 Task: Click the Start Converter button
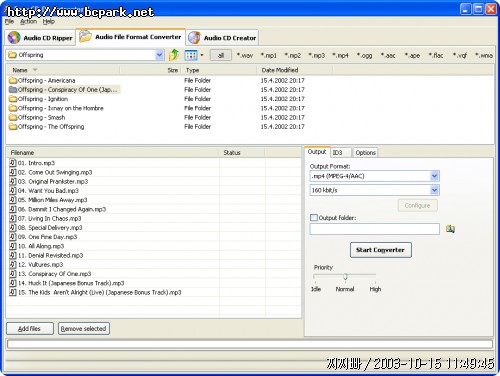pos(380,250)
